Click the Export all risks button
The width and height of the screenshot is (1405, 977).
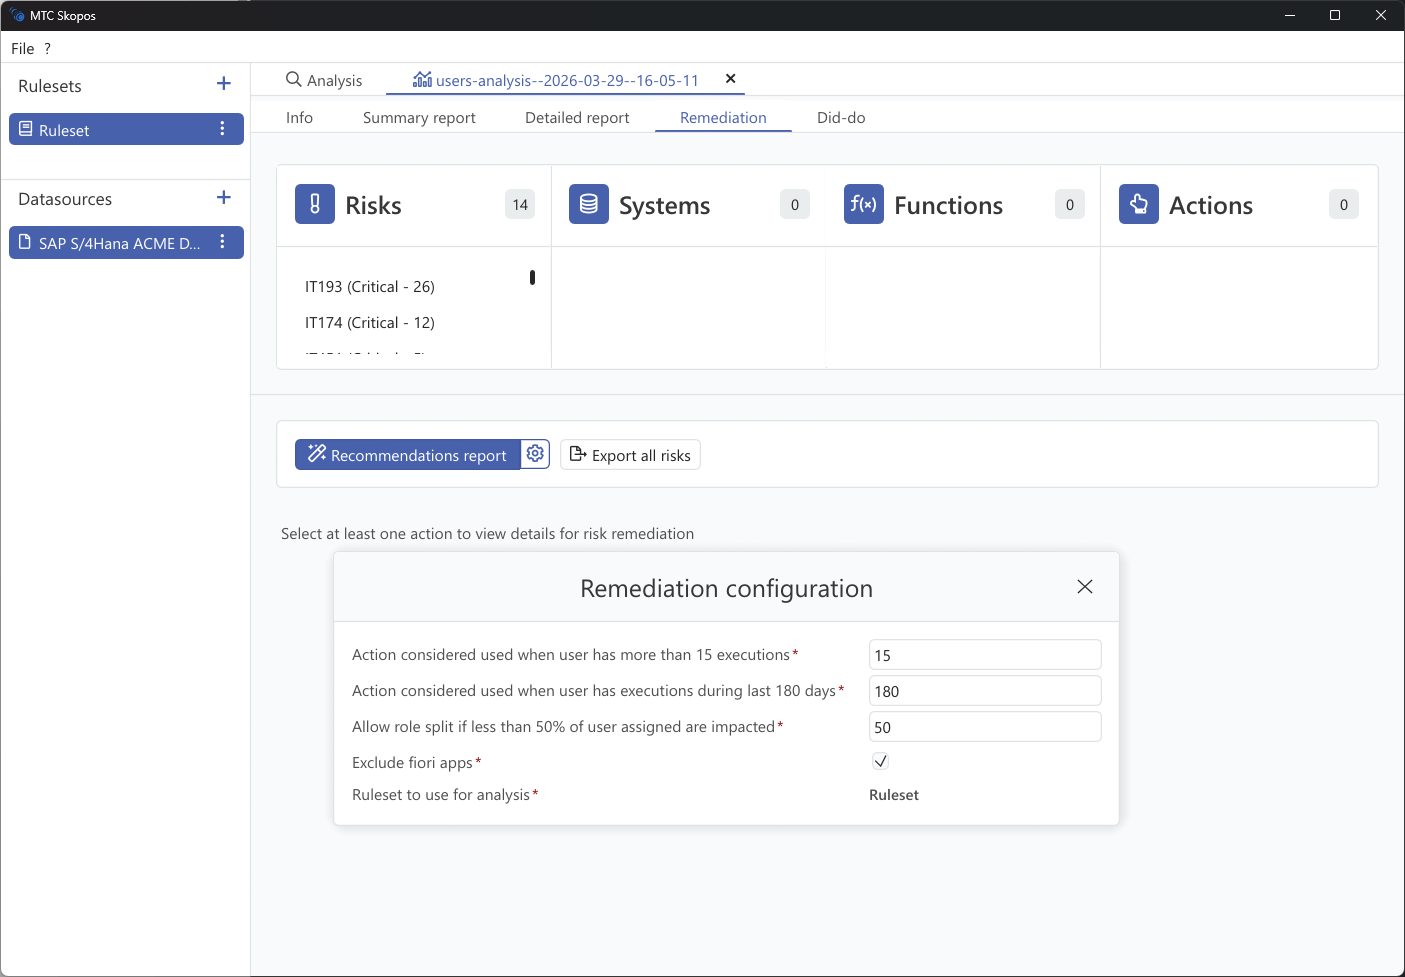pos(630,454)
